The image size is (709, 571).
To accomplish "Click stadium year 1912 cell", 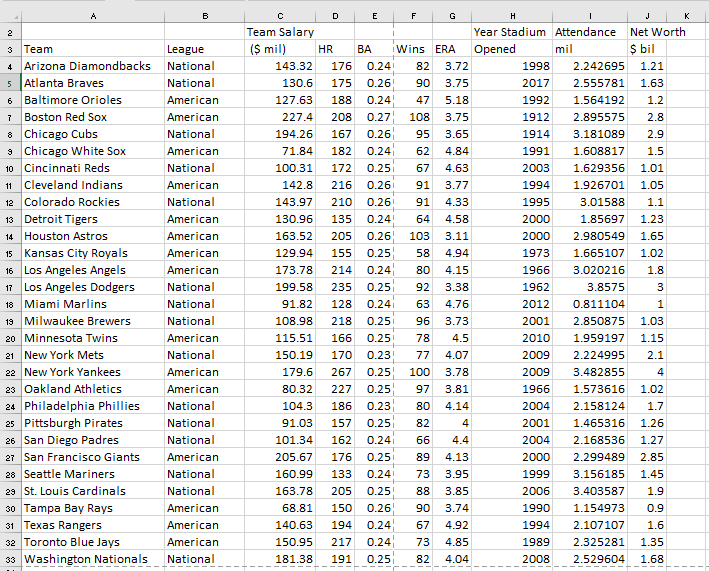I will 512,118.
